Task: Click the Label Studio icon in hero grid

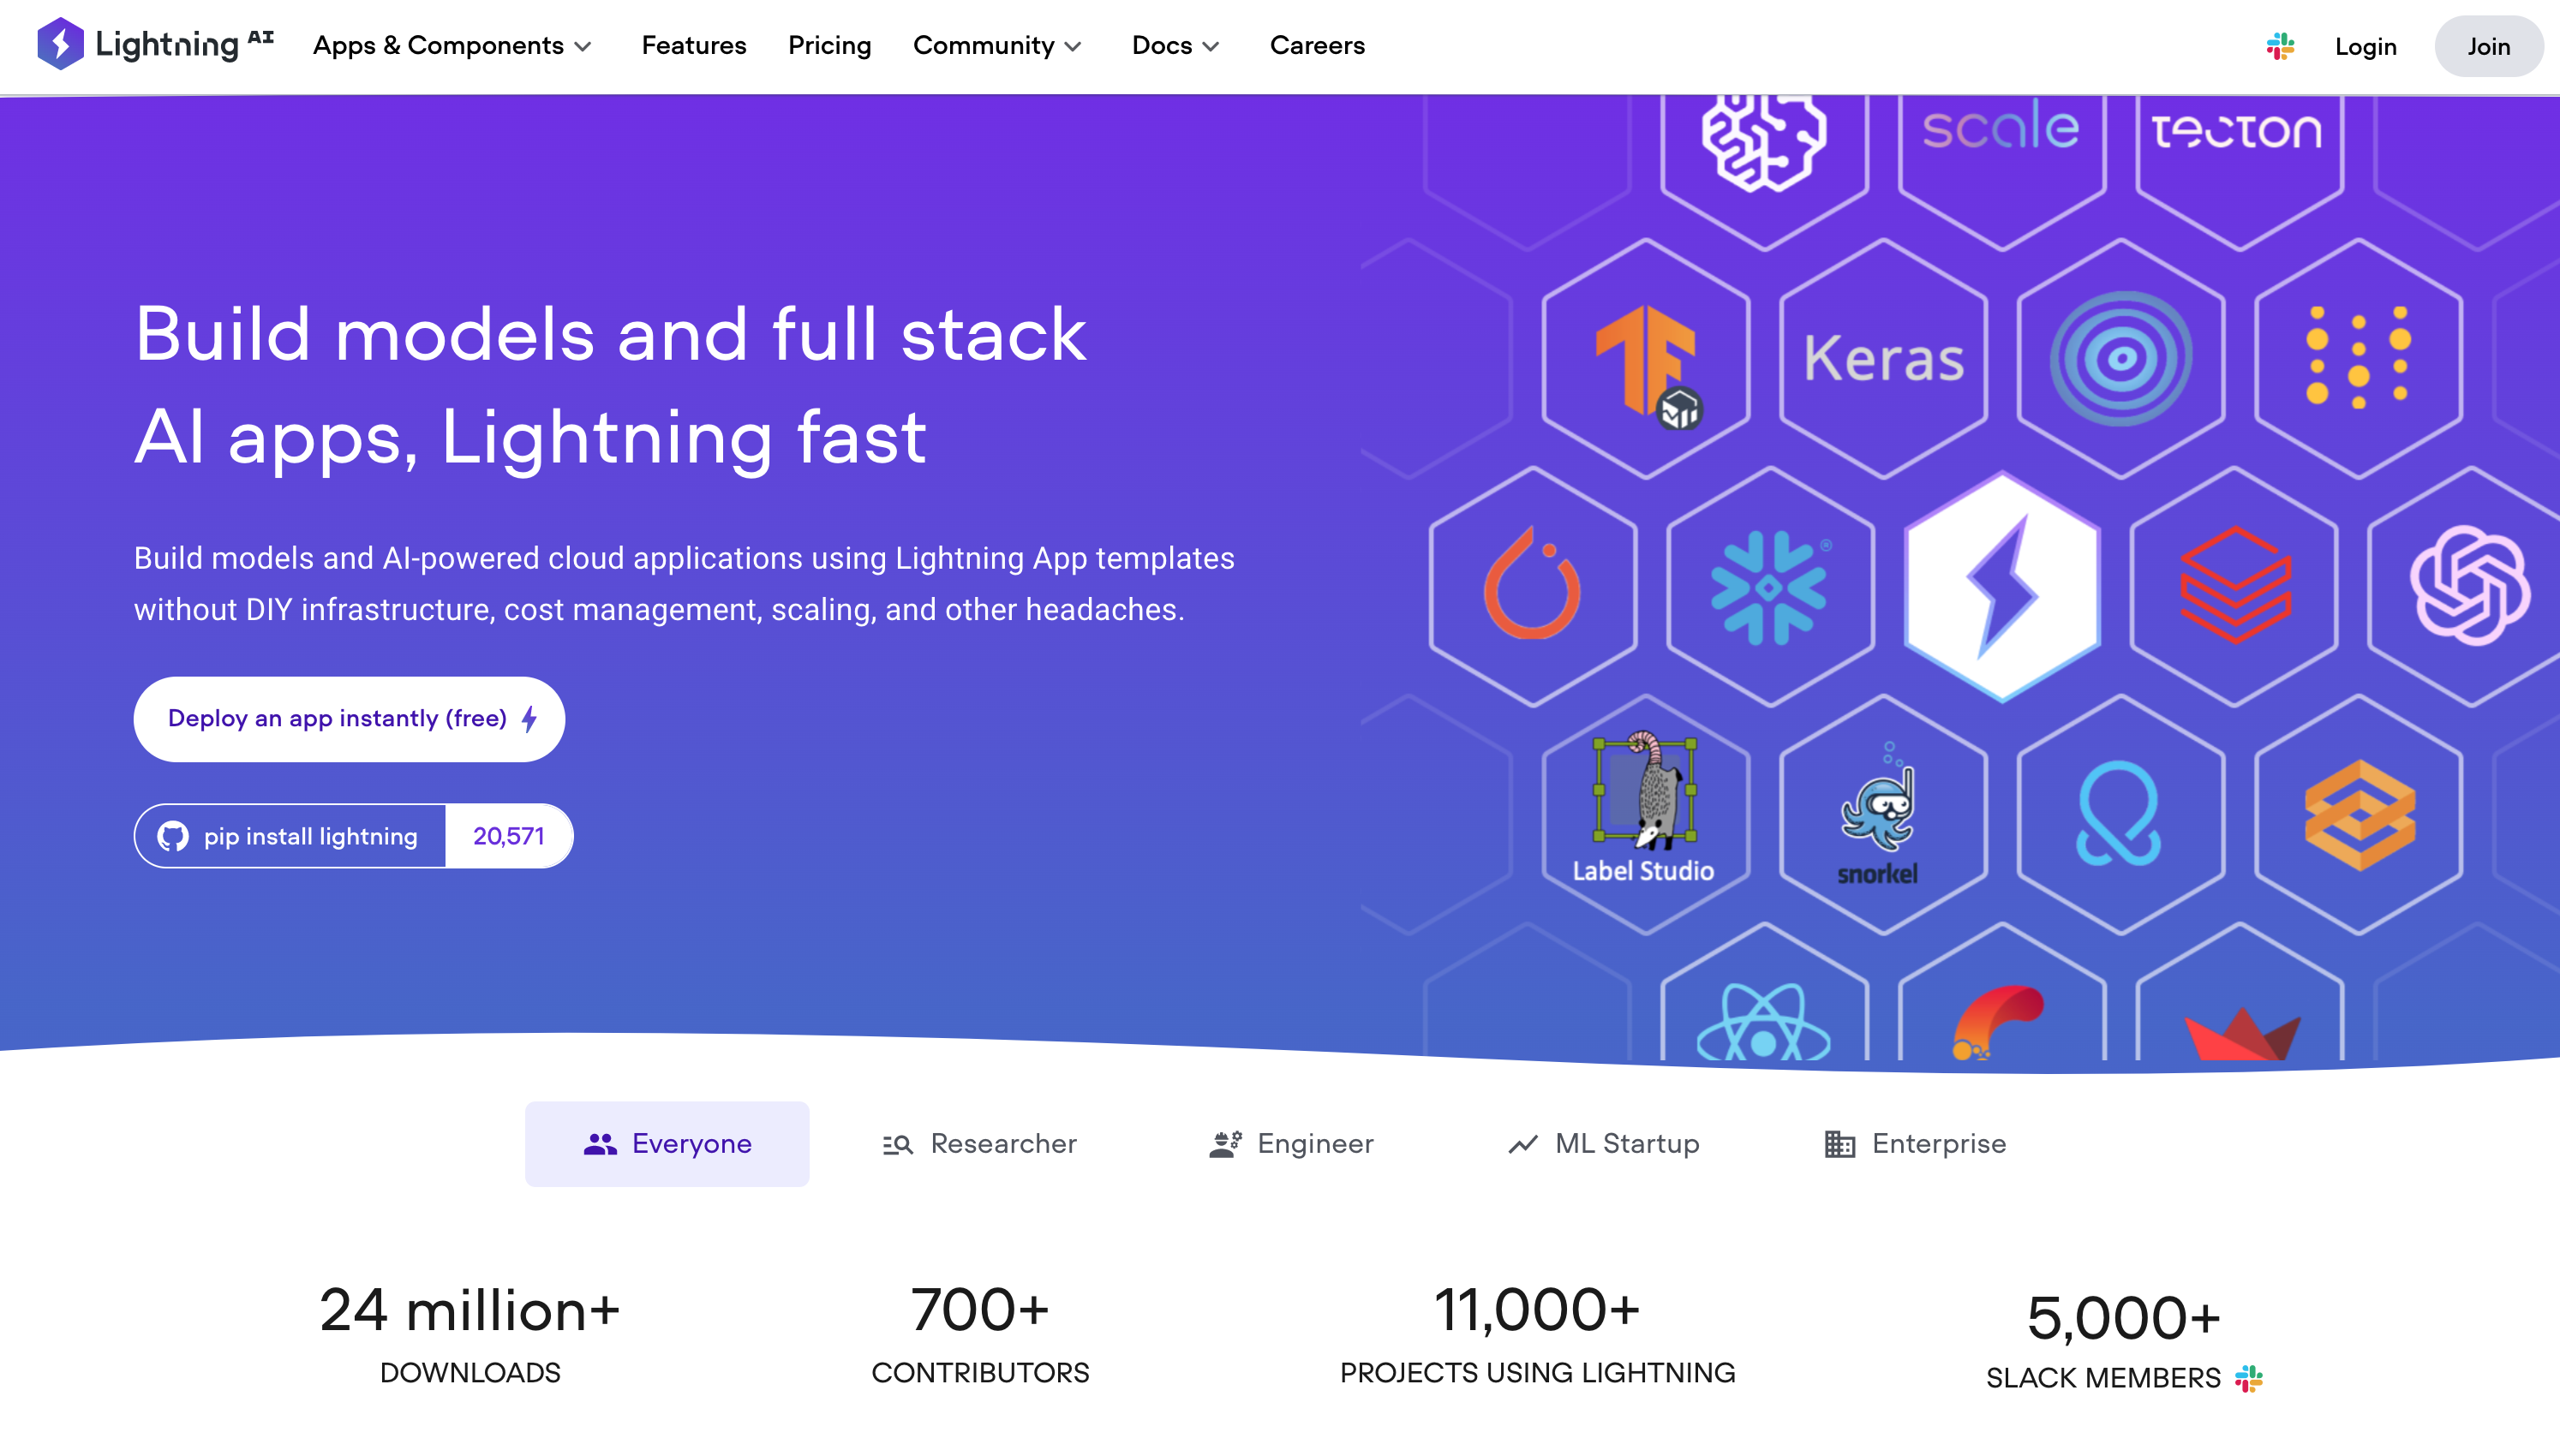Action: point(1641,813)
